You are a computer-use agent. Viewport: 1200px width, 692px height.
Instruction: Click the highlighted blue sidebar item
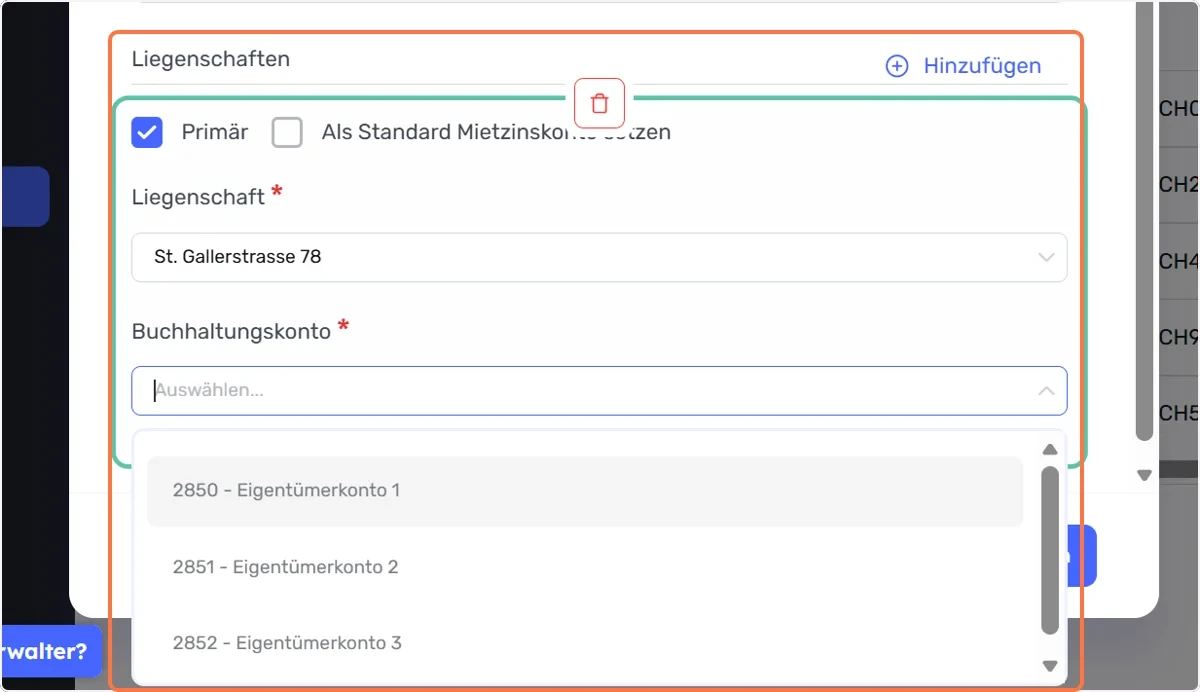[25, 196]
